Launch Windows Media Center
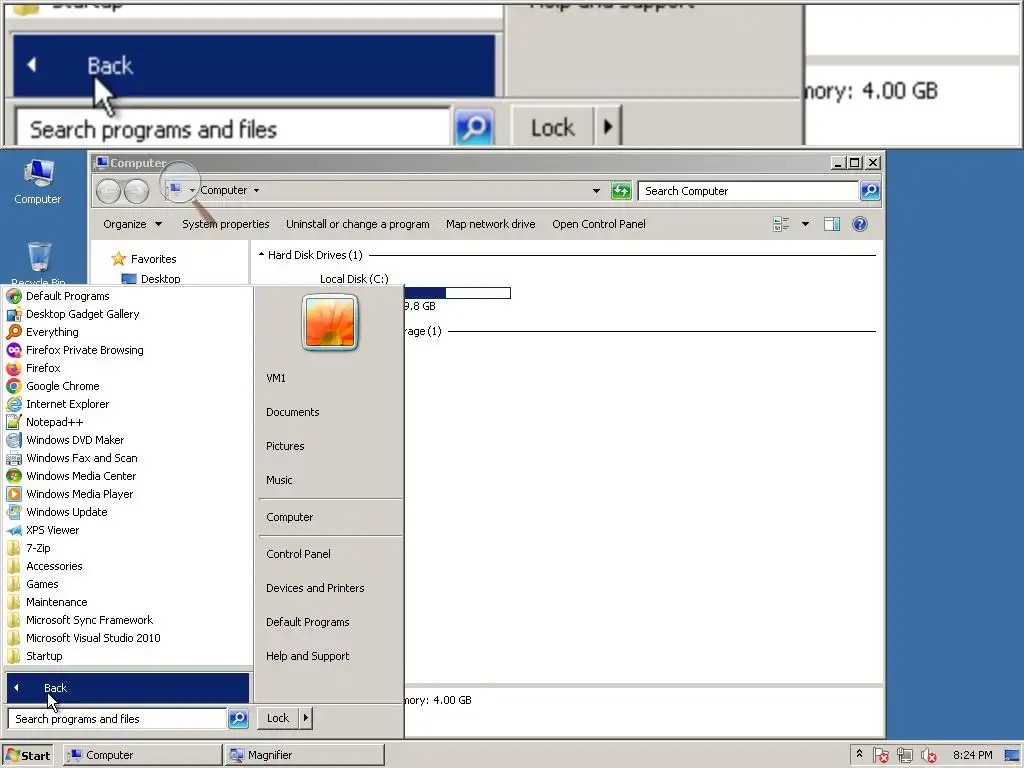This screenshot has width=1024, height=768. pos(128,476)
